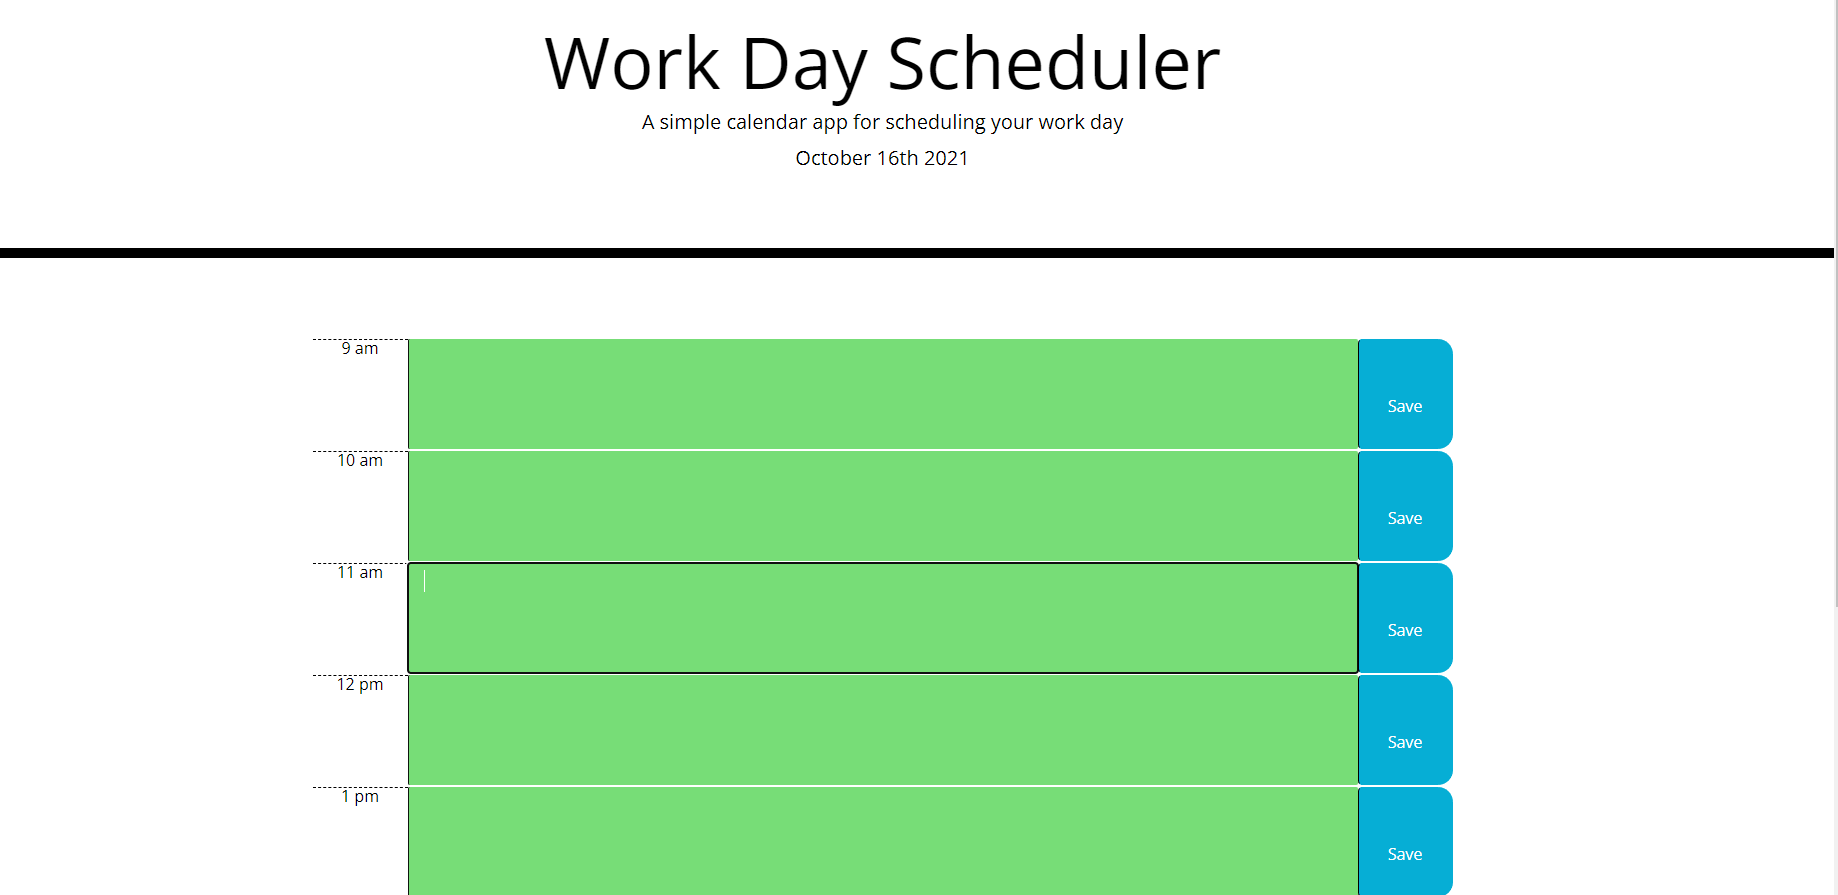Viewport: 1838px width, 895px height.
Task: Select the 10 am hour label
Action: coord(359,460)
